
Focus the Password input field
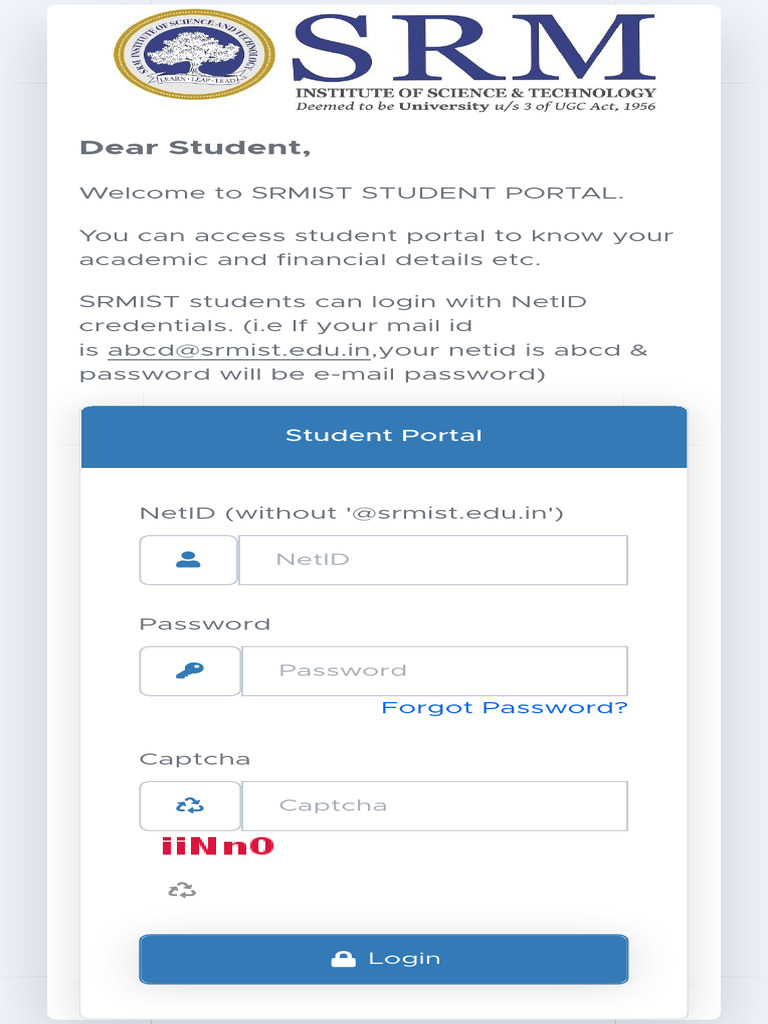click(435, 671)
